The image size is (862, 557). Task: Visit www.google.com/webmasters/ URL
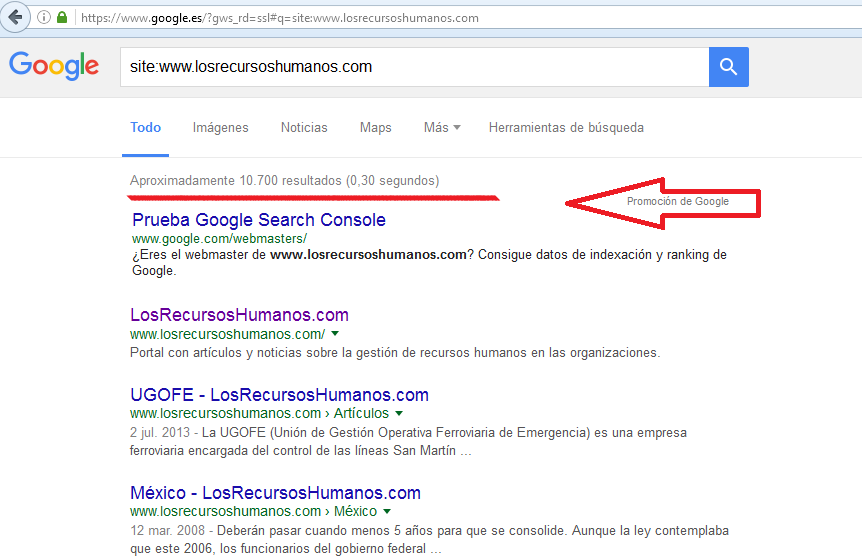coord(219,239)
